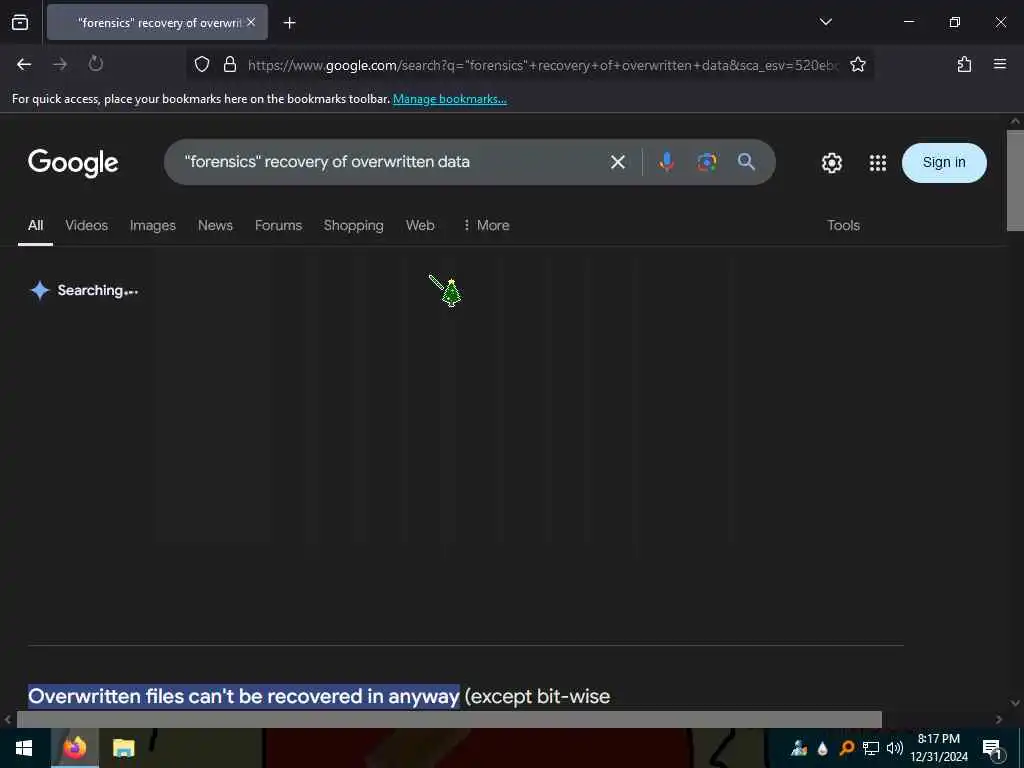Open the Windows Start menu
The image size is (1024, 768).
tap(24, 748)
